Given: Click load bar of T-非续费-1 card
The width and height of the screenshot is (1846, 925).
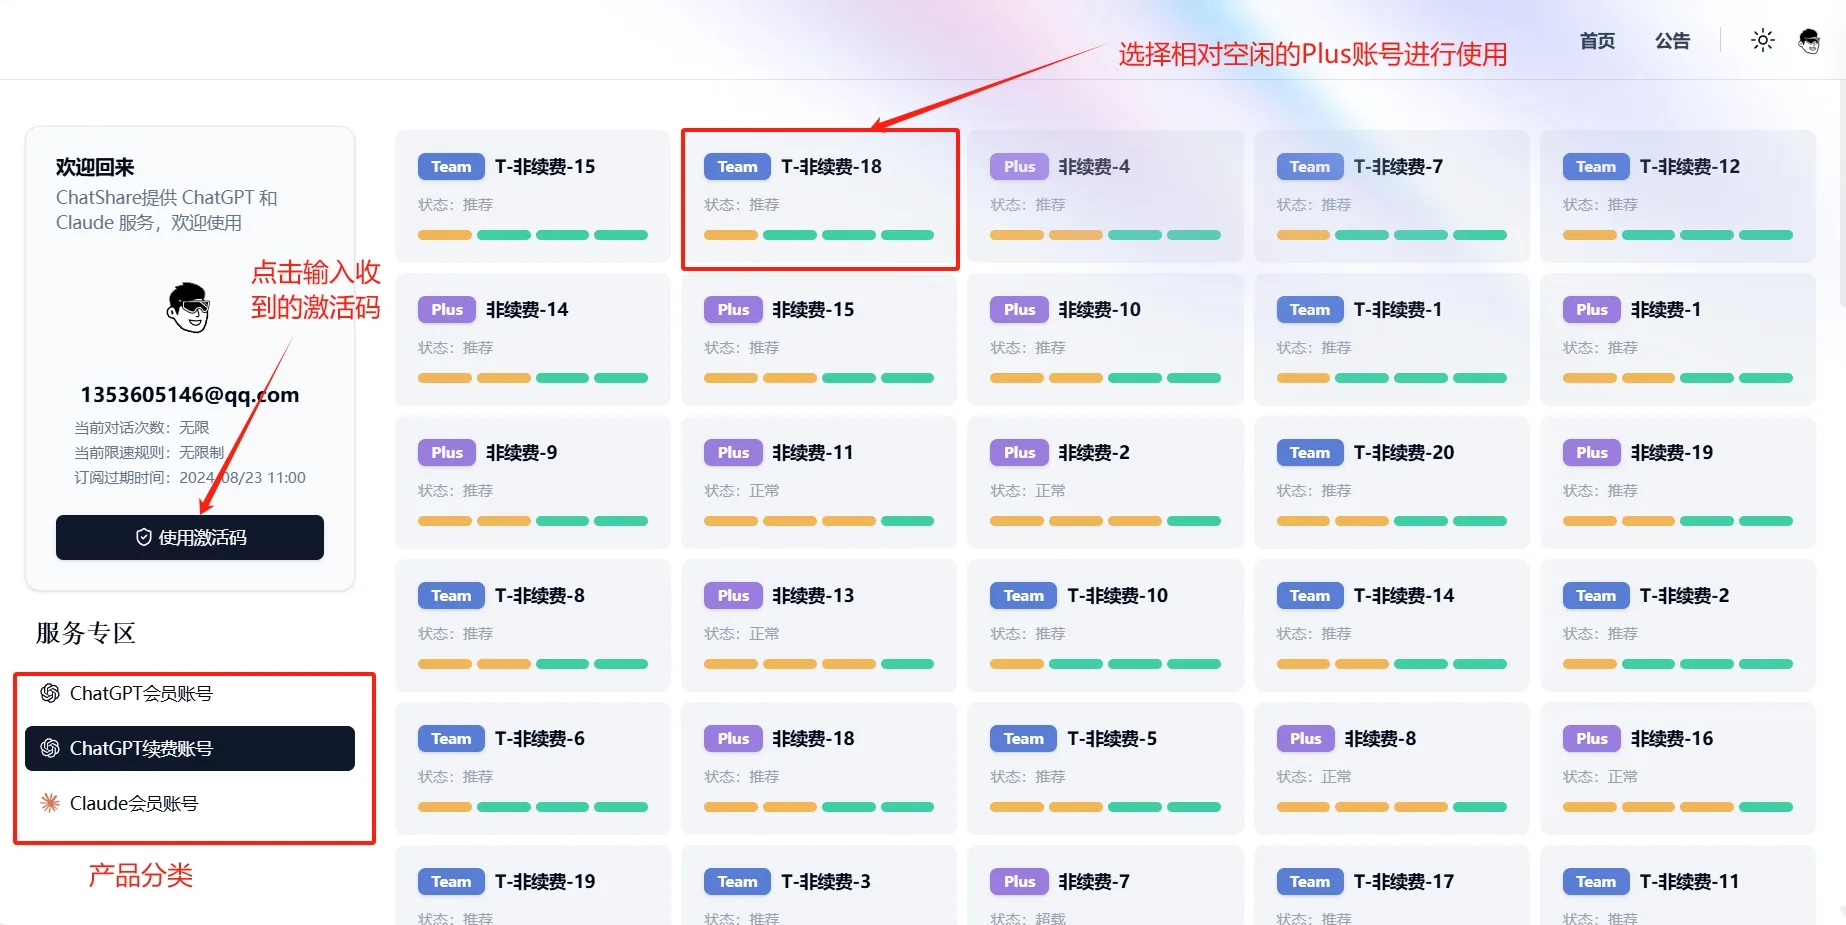Looking at the screenshot, I should (x=1391, y=378).
